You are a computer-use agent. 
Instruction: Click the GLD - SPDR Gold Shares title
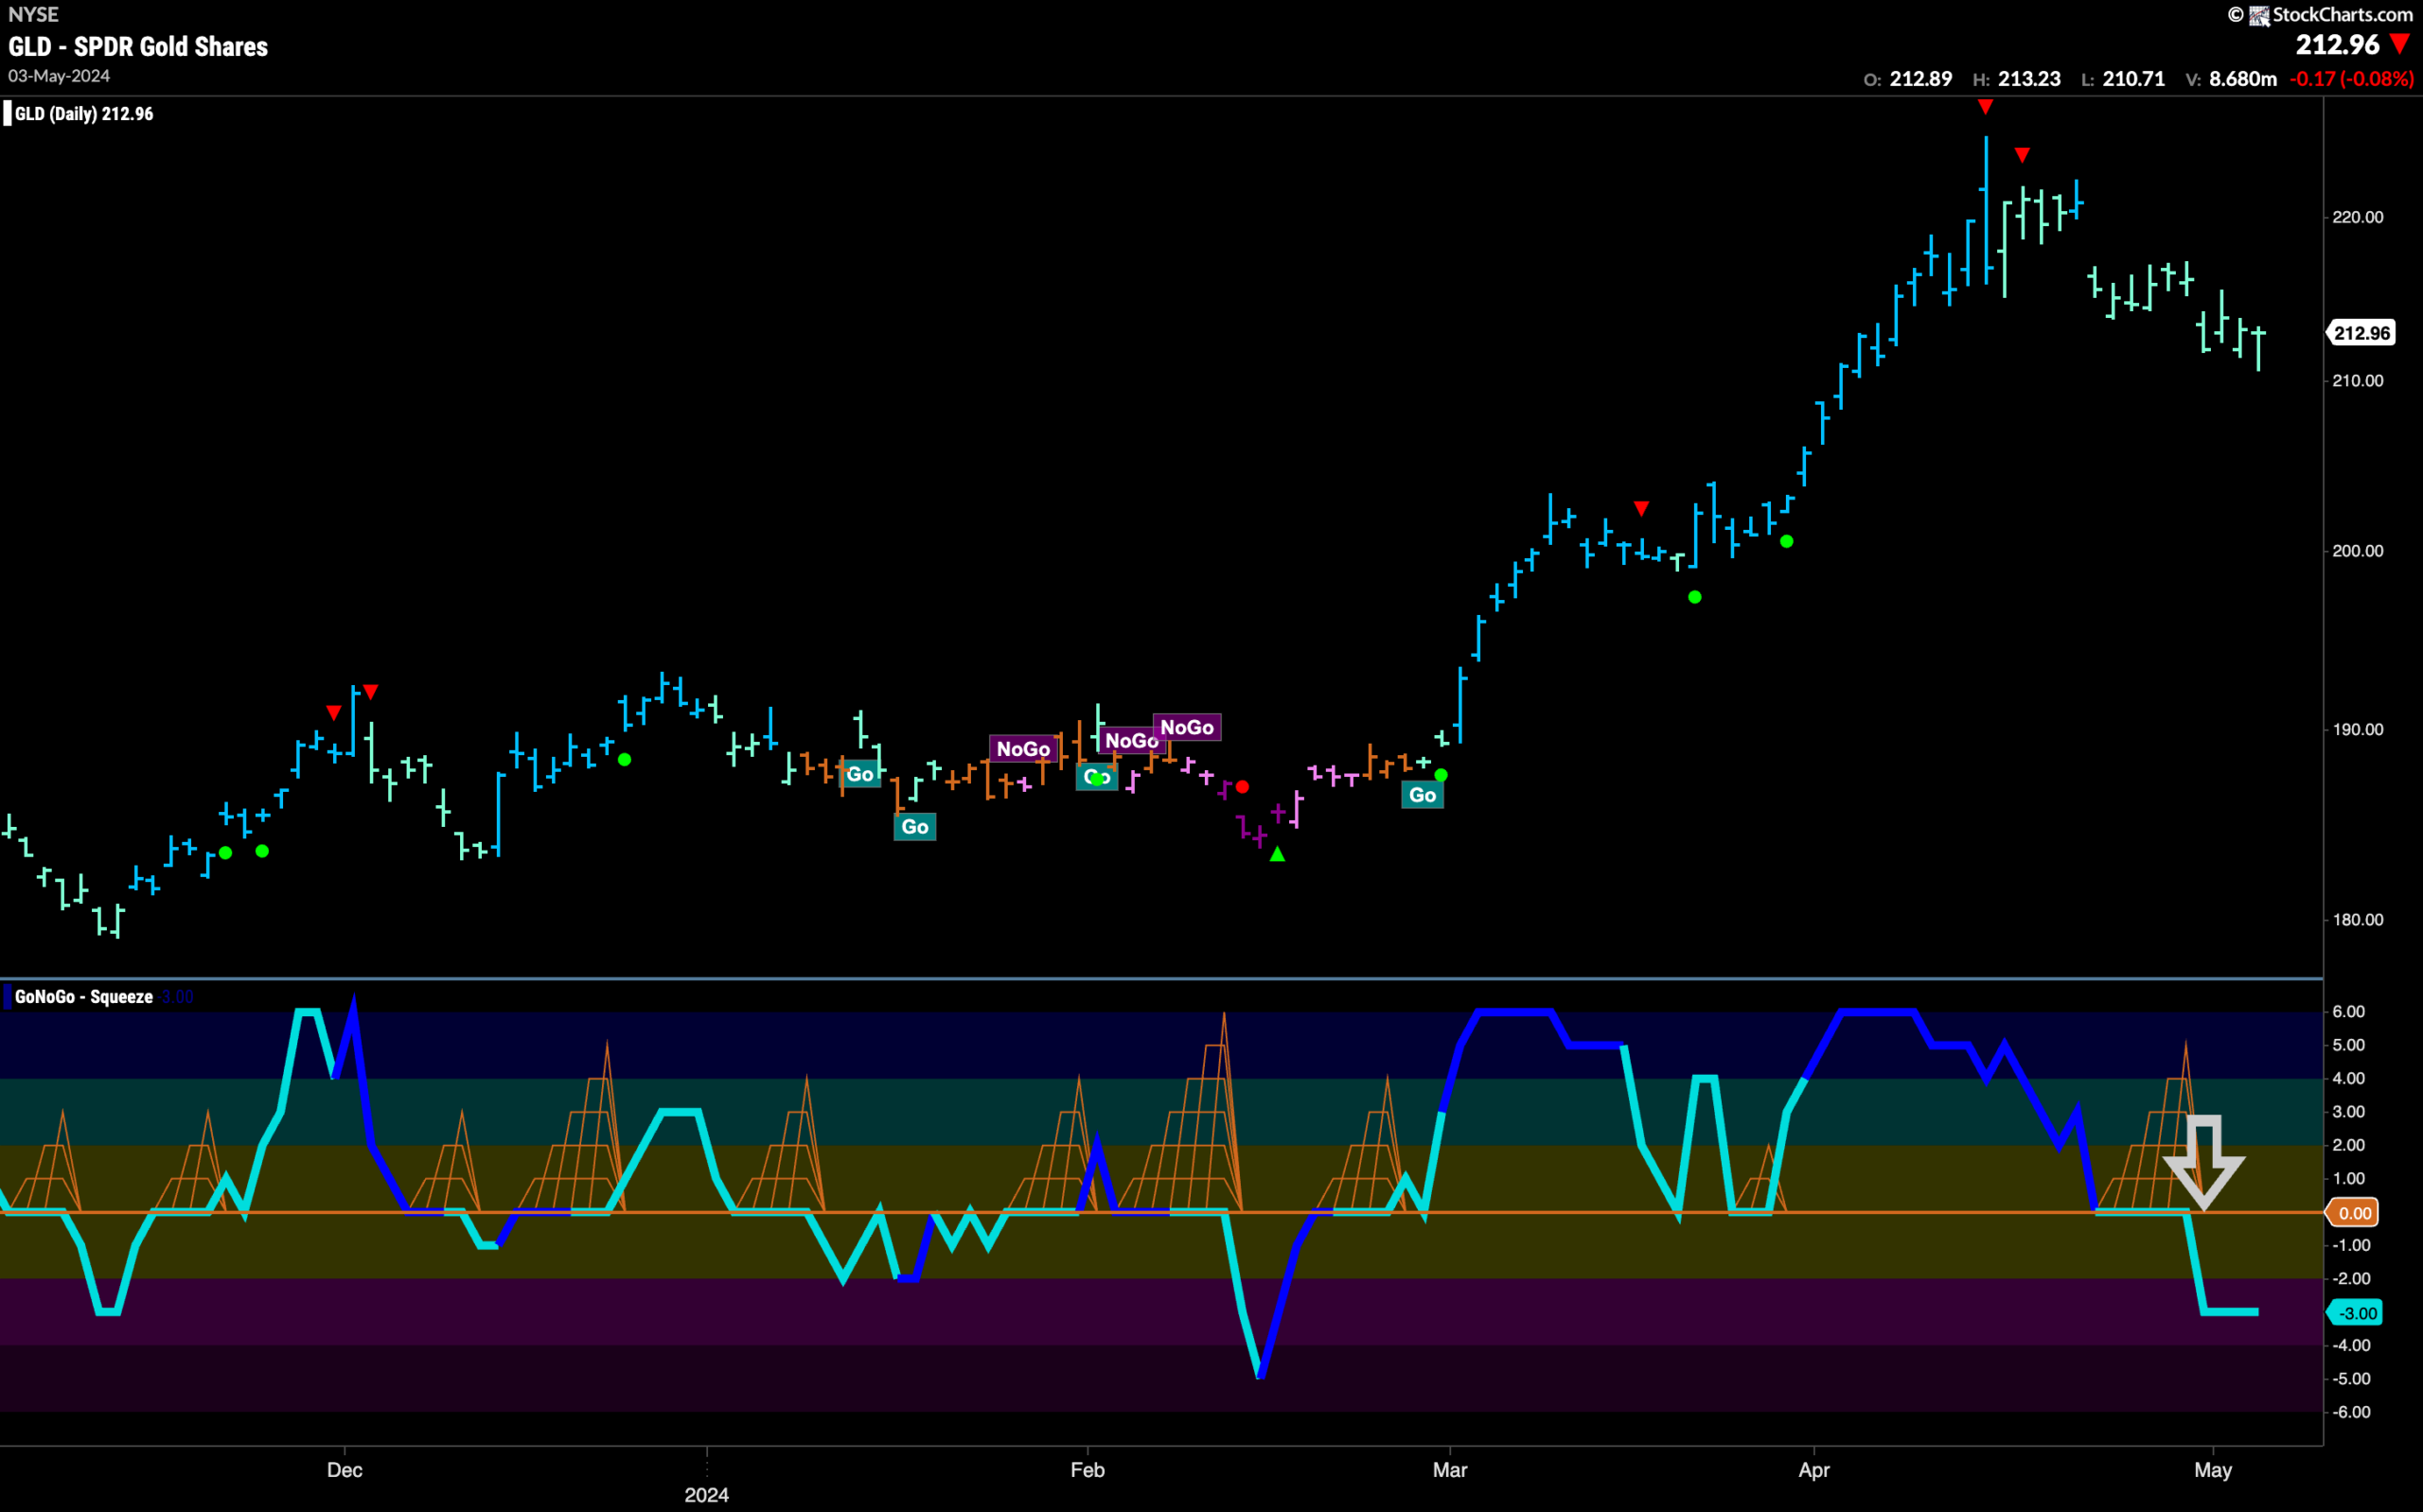coord(138,47)
